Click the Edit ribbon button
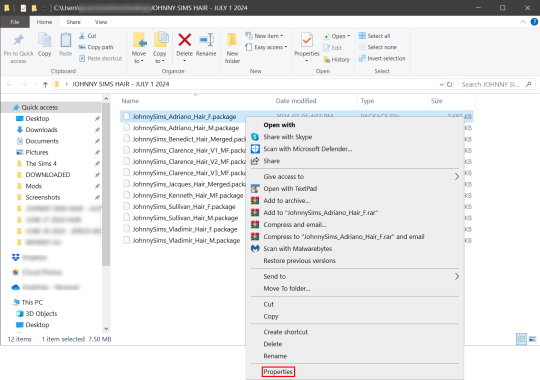 point(332,48)
